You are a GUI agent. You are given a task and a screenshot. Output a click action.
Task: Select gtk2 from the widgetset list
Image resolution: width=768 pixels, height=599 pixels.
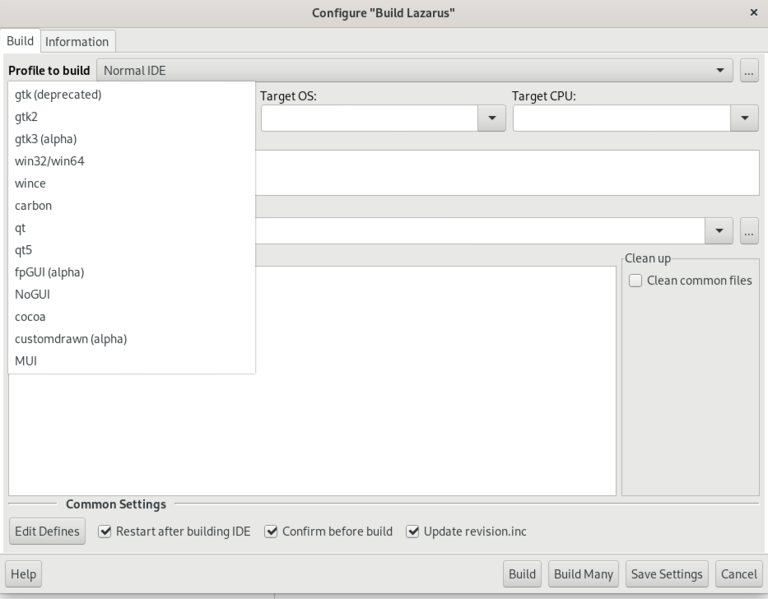[x=27, y=117]
